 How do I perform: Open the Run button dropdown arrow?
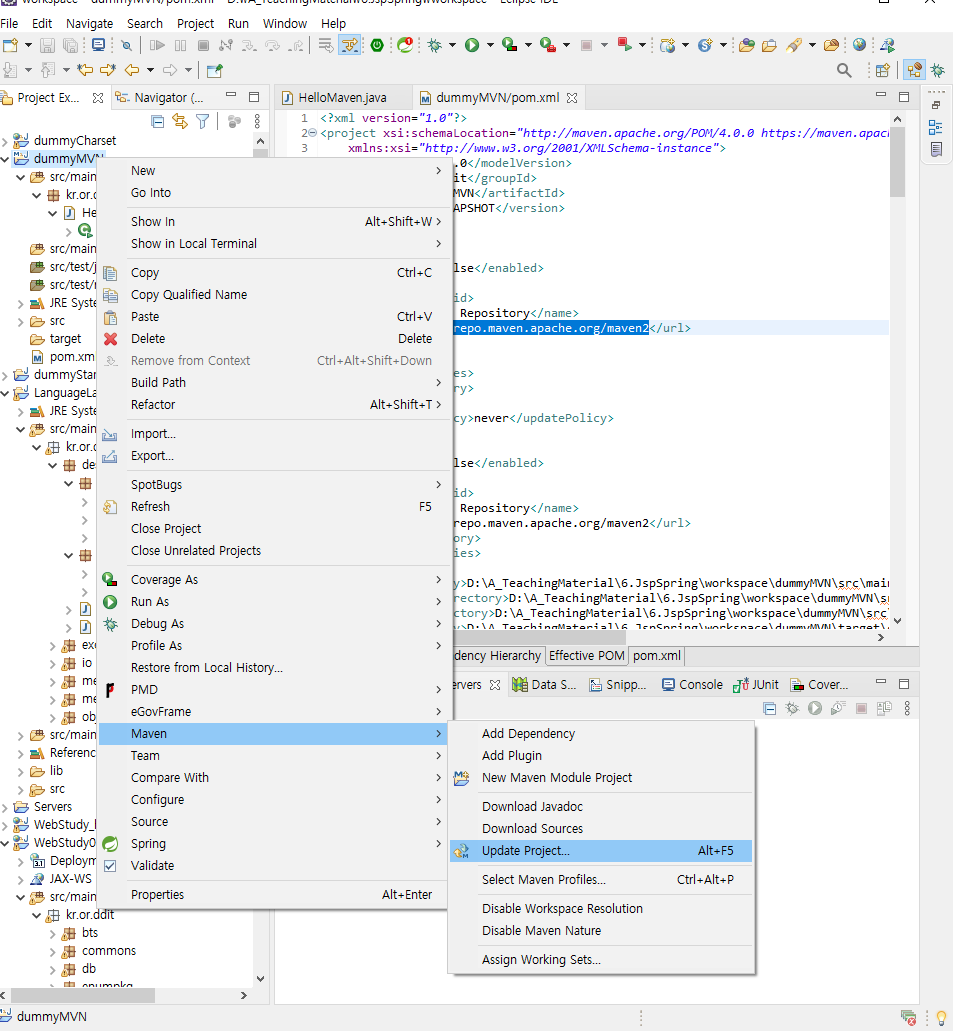[x=490, y=45]
